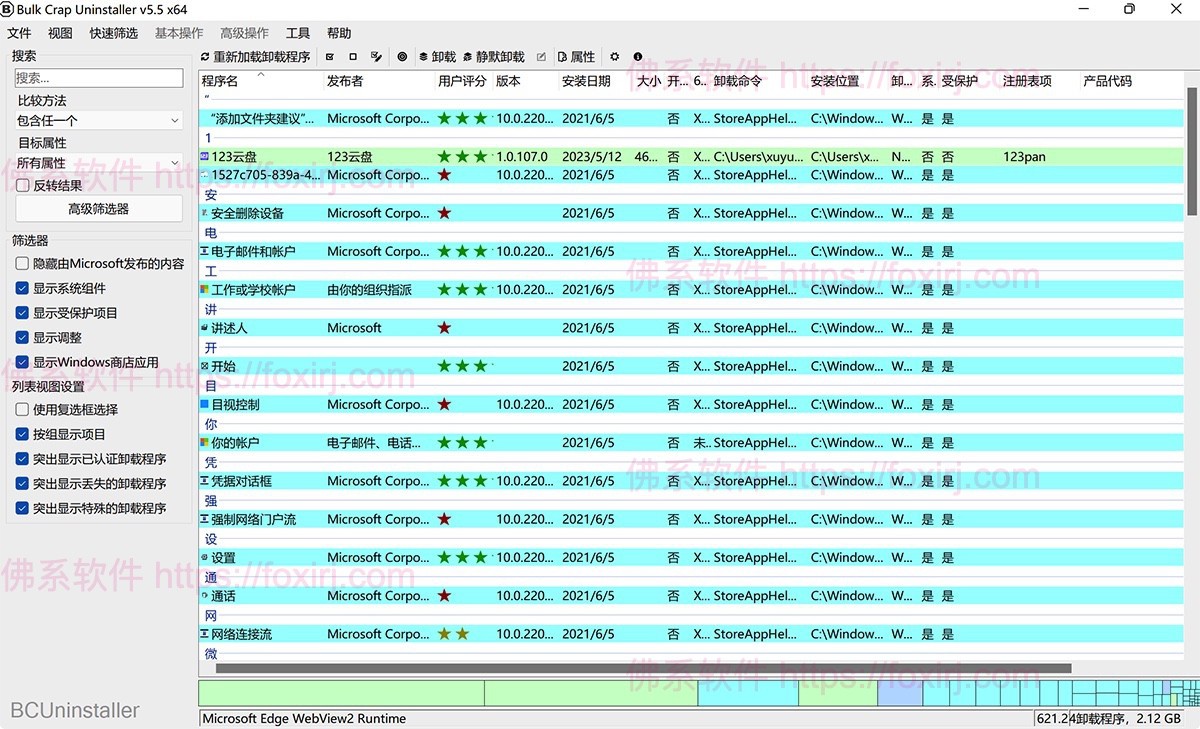Click the 卸载 (Uninstall) toolbar button

pos(437,57)
